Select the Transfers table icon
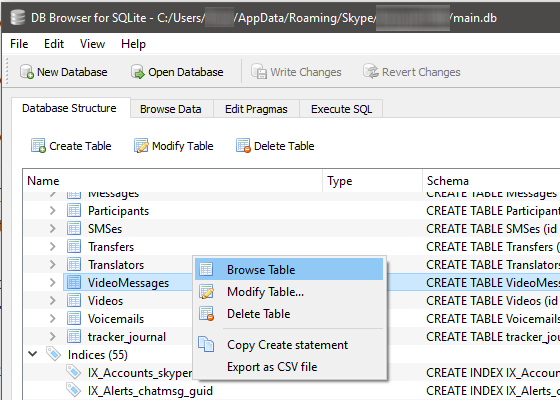The image size is (560, 400). click(74, 246)
